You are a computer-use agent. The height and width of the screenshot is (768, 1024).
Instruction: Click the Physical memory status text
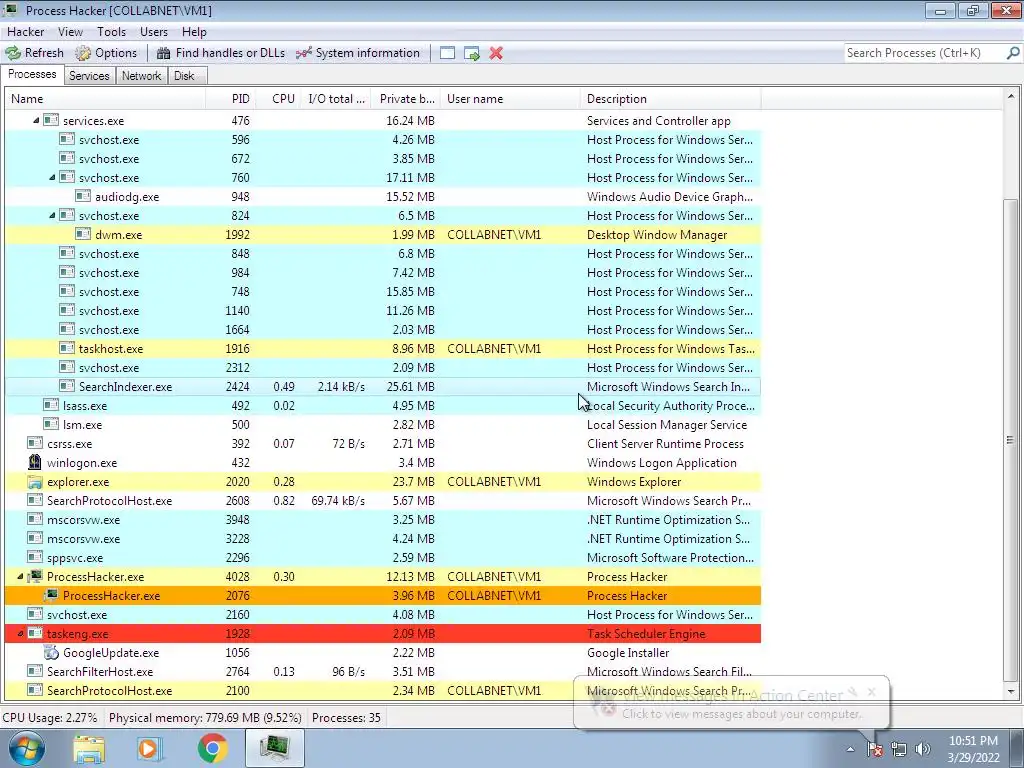tap(205, 718)
